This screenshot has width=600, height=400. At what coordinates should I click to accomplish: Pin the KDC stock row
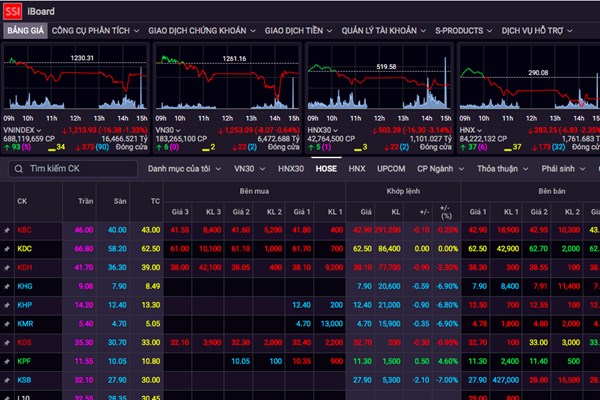point(6,248)
